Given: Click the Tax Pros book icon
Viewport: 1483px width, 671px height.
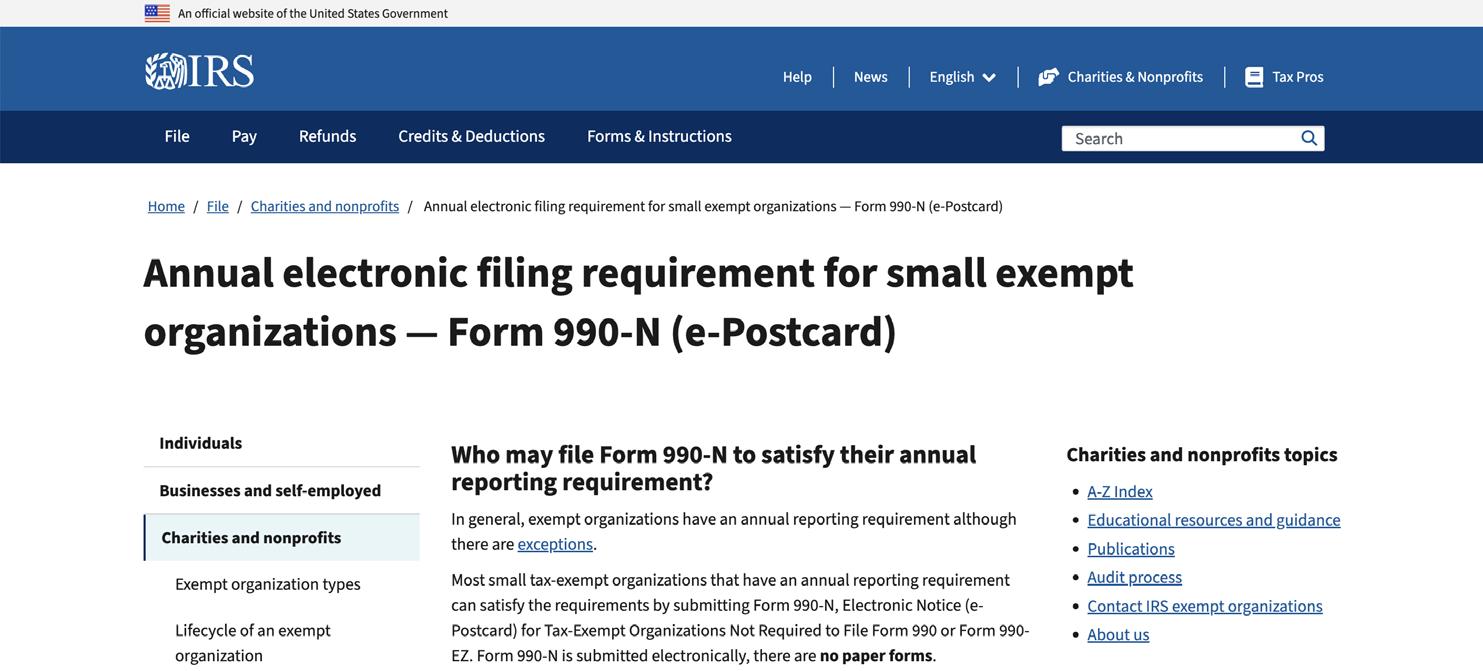Looking at the screenshot, I should pyautogui.click(x=1254, y=77).
